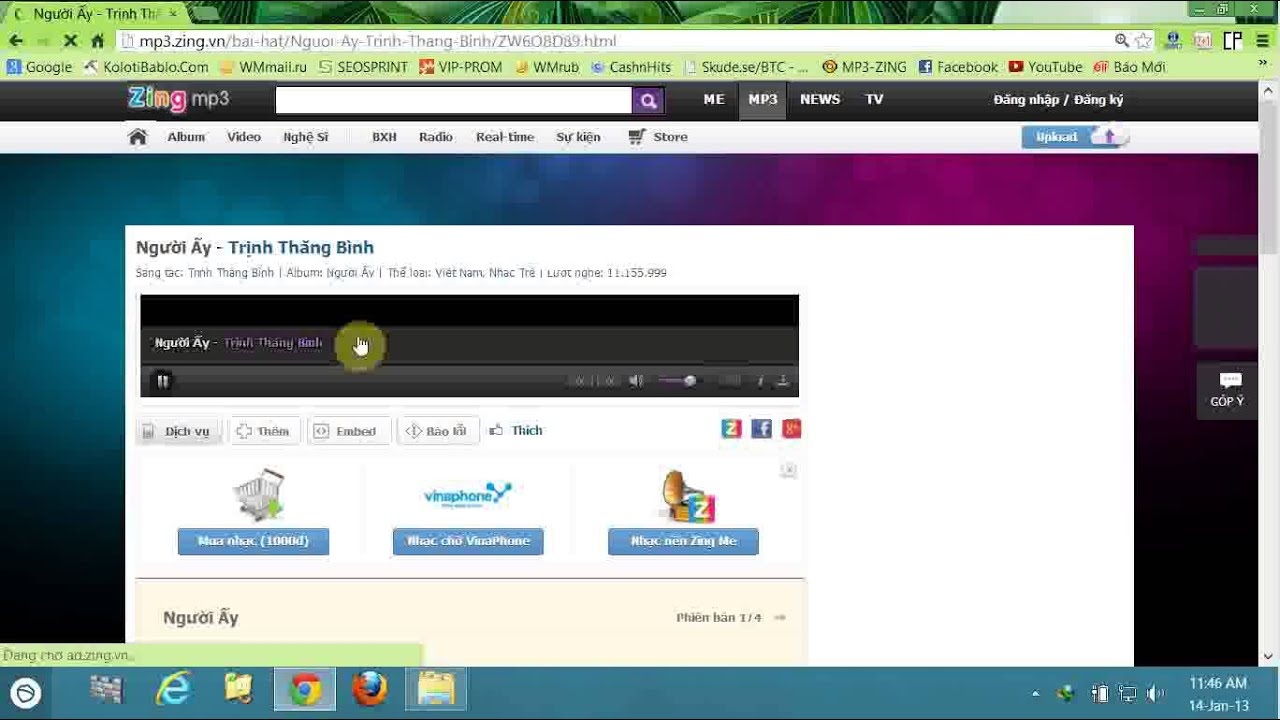Open Firefox from the taskbar
Image resolution: width=1280 pixels, height=720 pixels.
pyautogui.click(x=369, y=691)
